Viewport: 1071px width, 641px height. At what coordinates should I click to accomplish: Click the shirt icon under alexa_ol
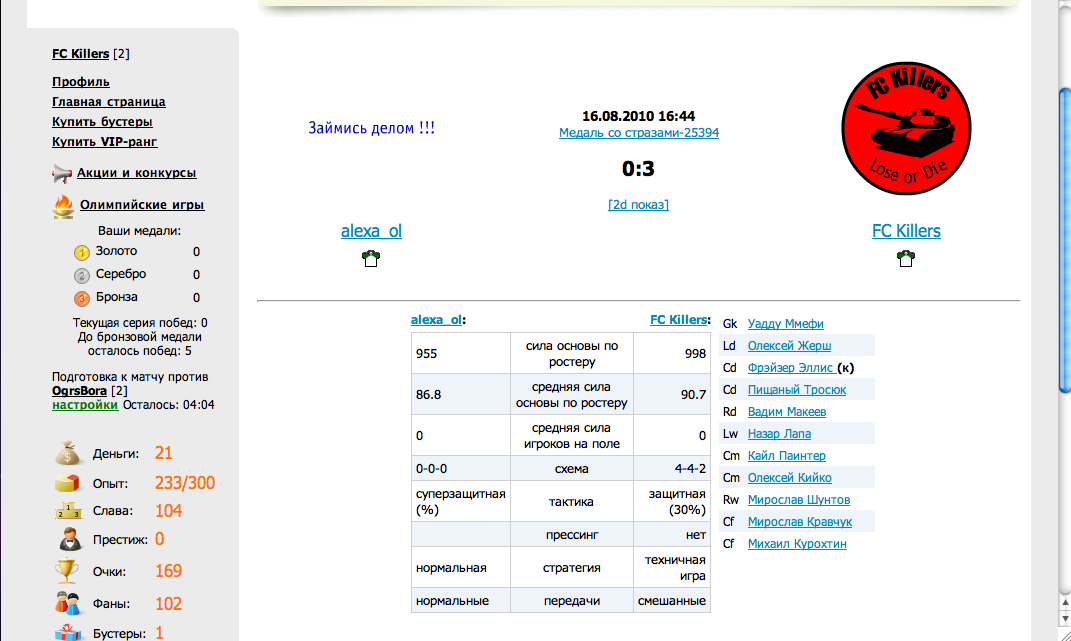(371, 258)
